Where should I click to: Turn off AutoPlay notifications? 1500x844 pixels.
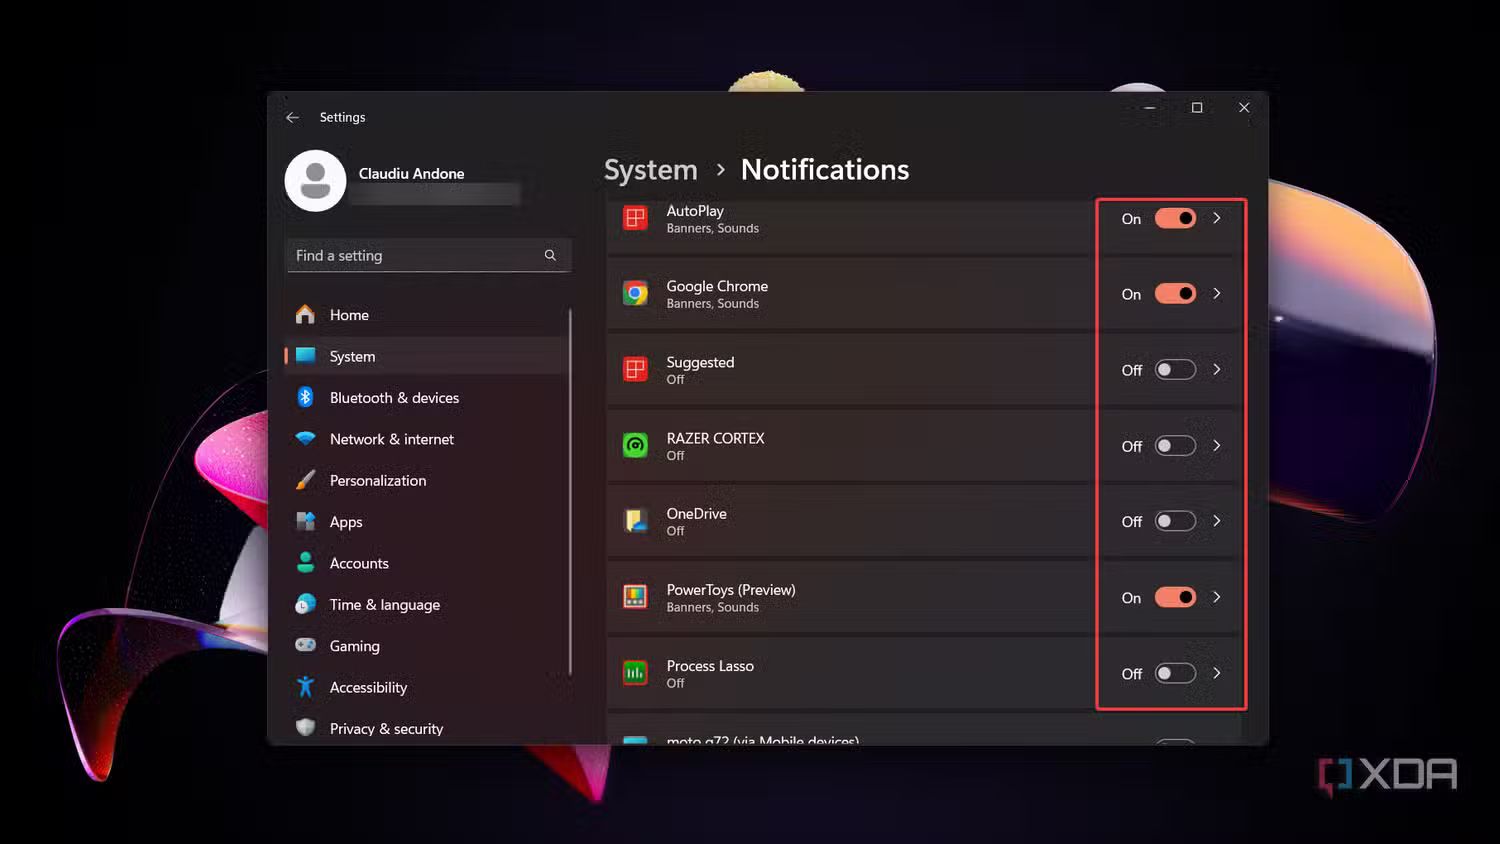pyautogui.click(x=1176, y=218)
